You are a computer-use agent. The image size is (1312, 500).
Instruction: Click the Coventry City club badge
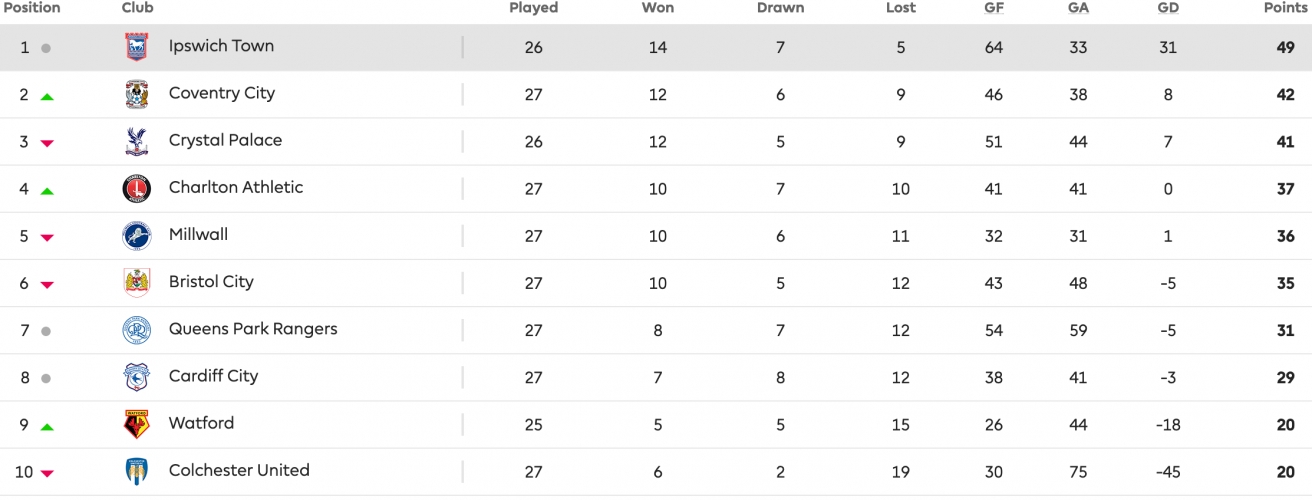pos(136,94)
